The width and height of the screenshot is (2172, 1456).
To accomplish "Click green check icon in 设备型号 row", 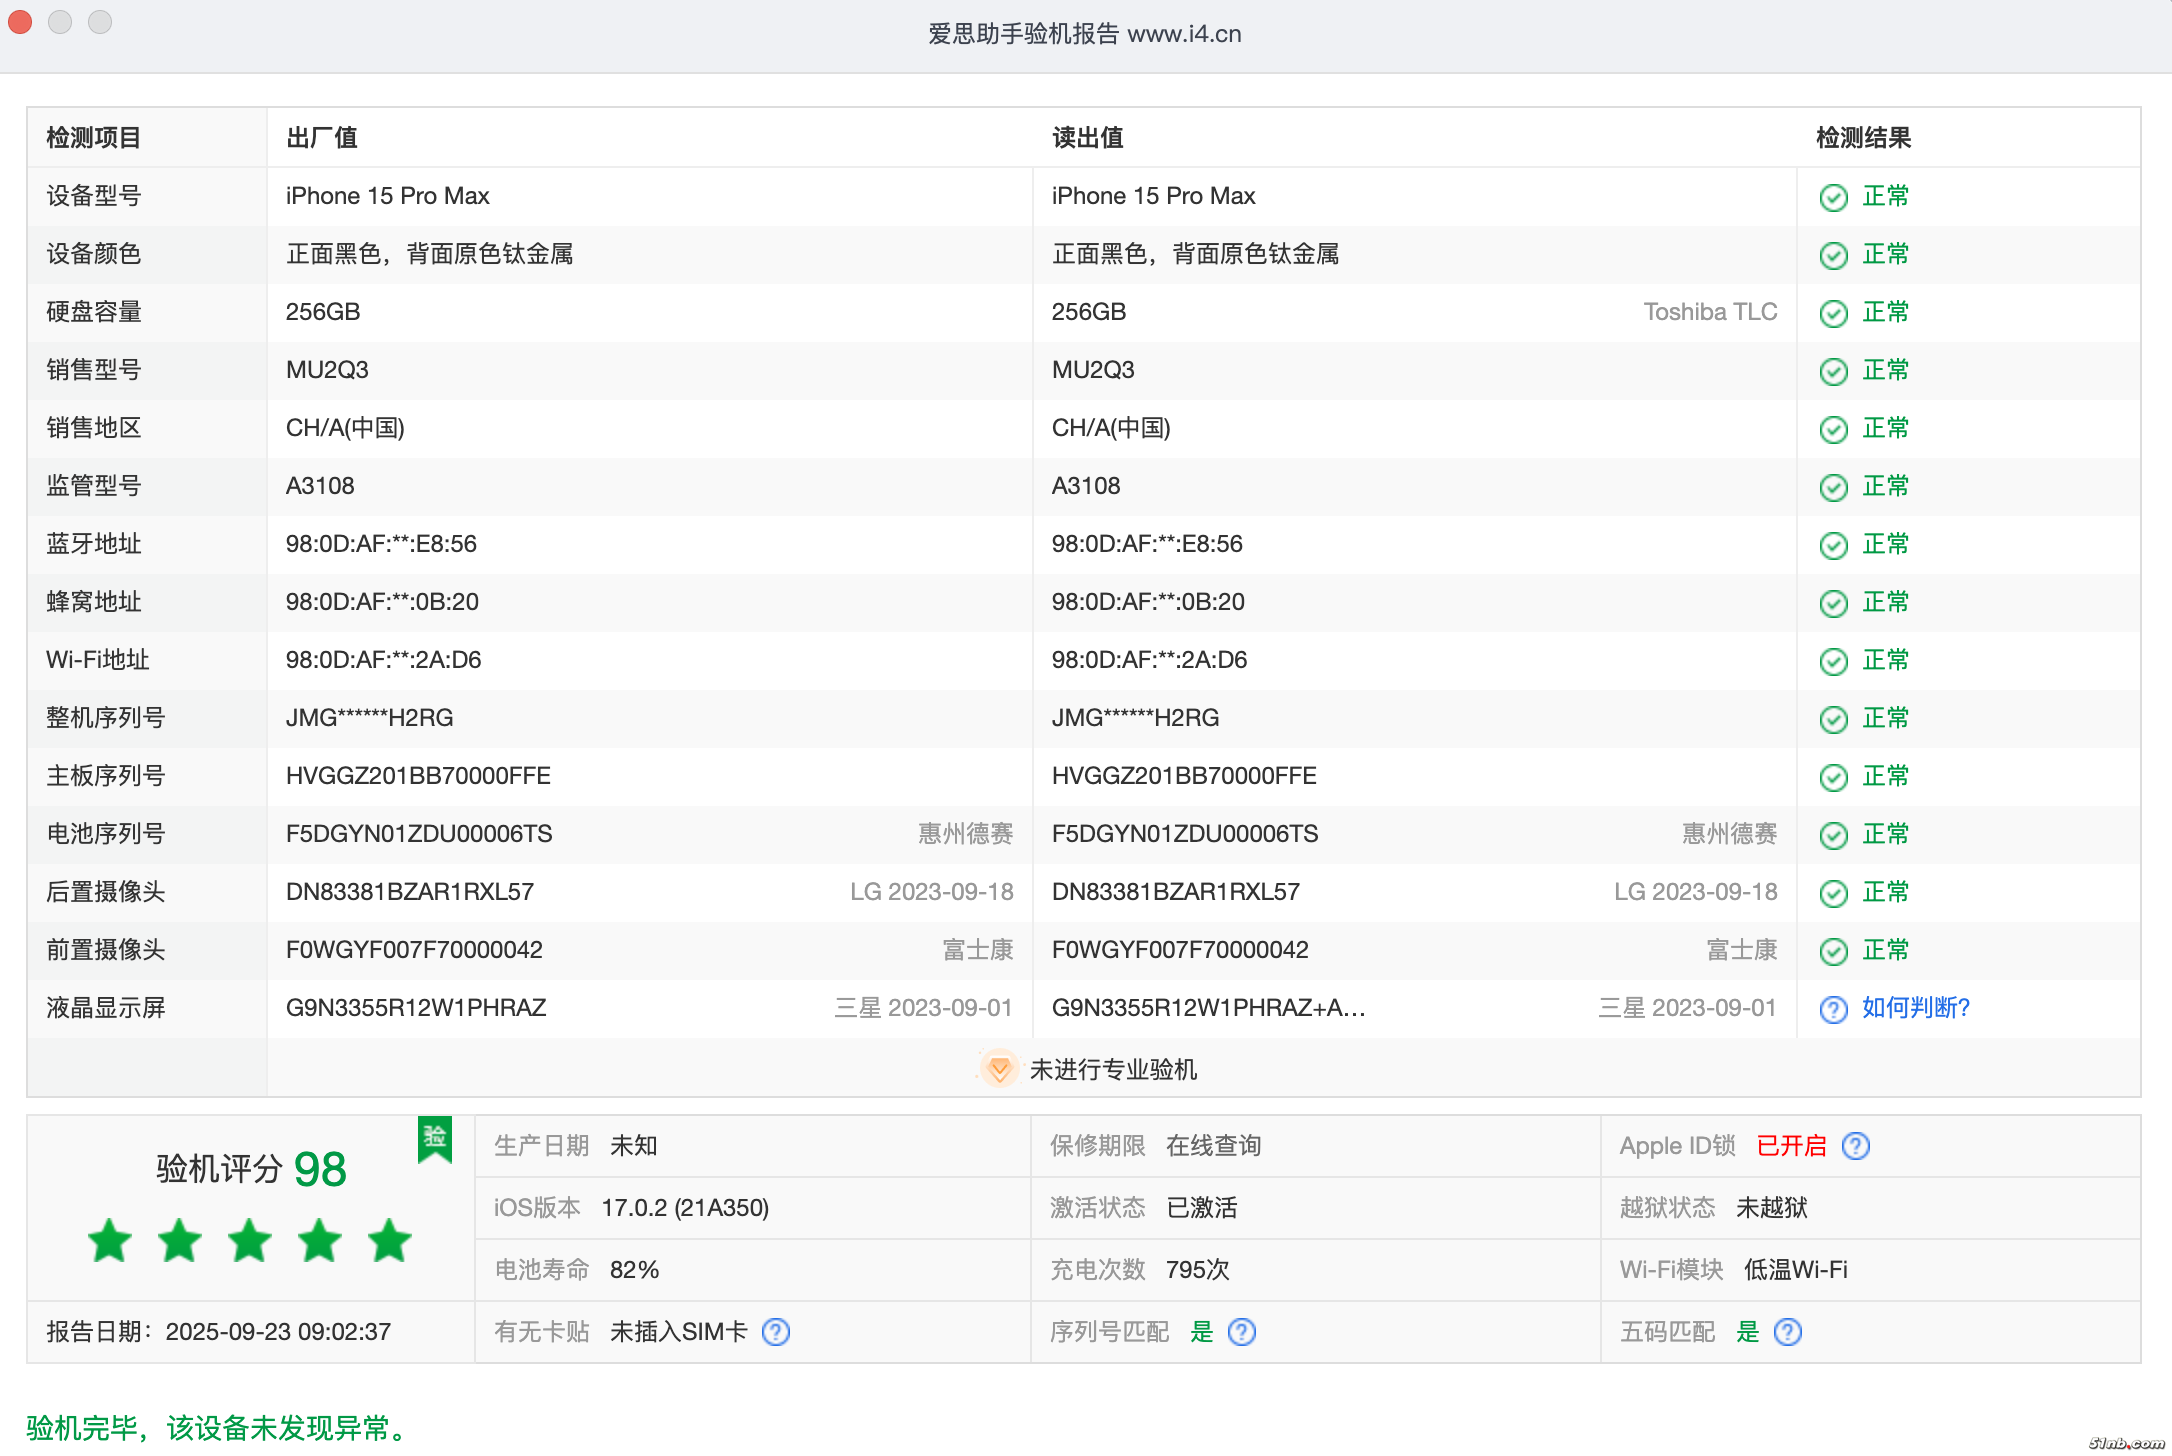I will coord(1833,197).
